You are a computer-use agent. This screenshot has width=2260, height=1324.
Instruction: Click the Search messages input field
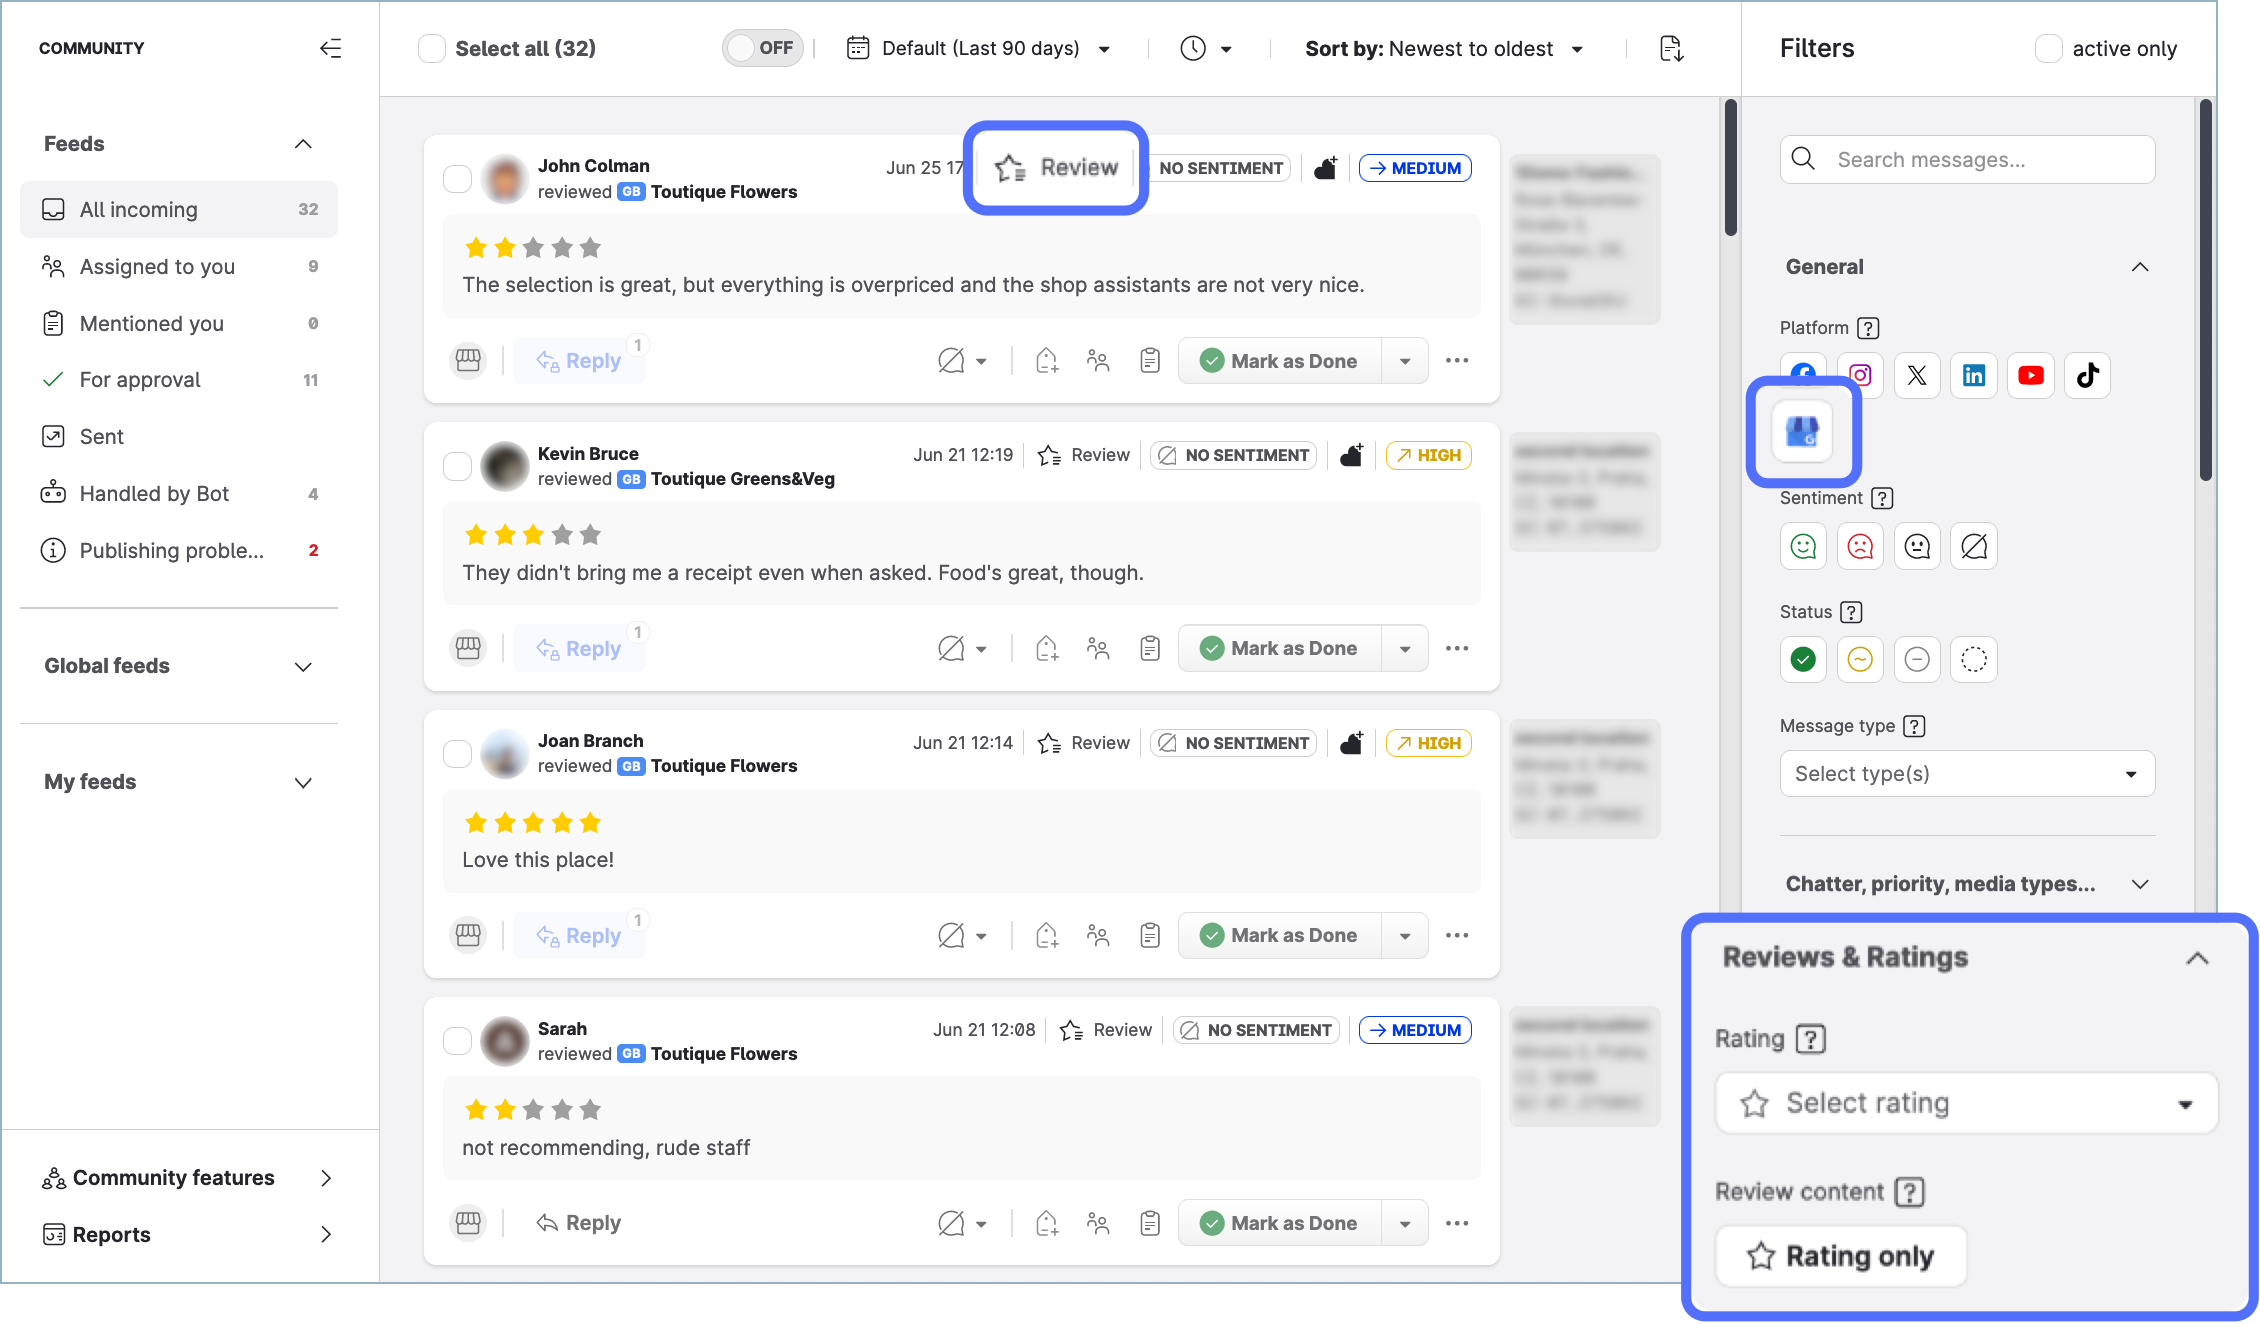pyautogui.click(x=1966, y=160)
